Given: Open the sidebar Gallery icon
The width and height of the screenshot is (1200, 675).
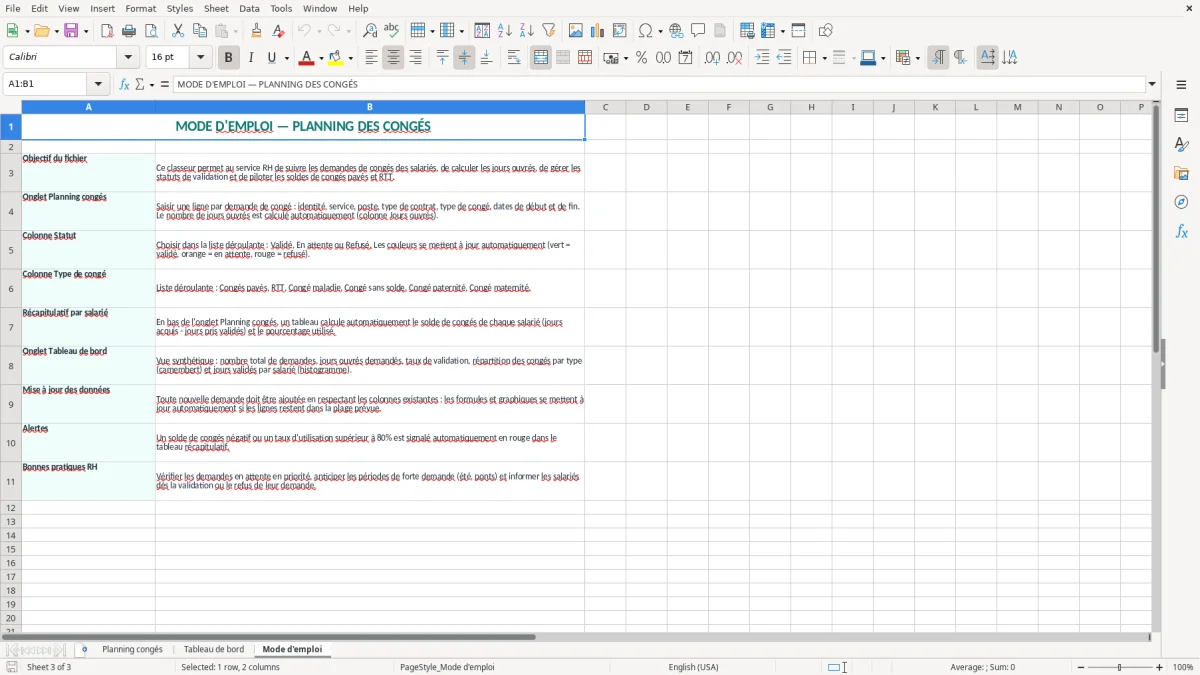Looking at the screenshot, I should [x=1181, y=173].
